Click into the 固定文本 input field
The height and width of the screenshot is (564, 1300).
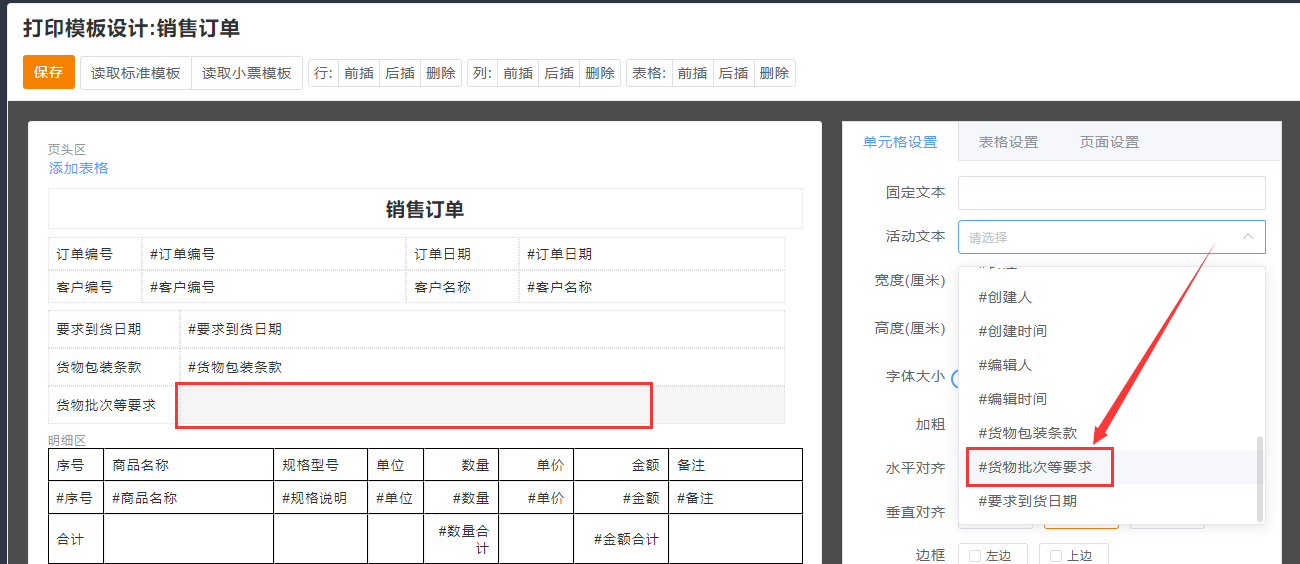click(1111, 192)
